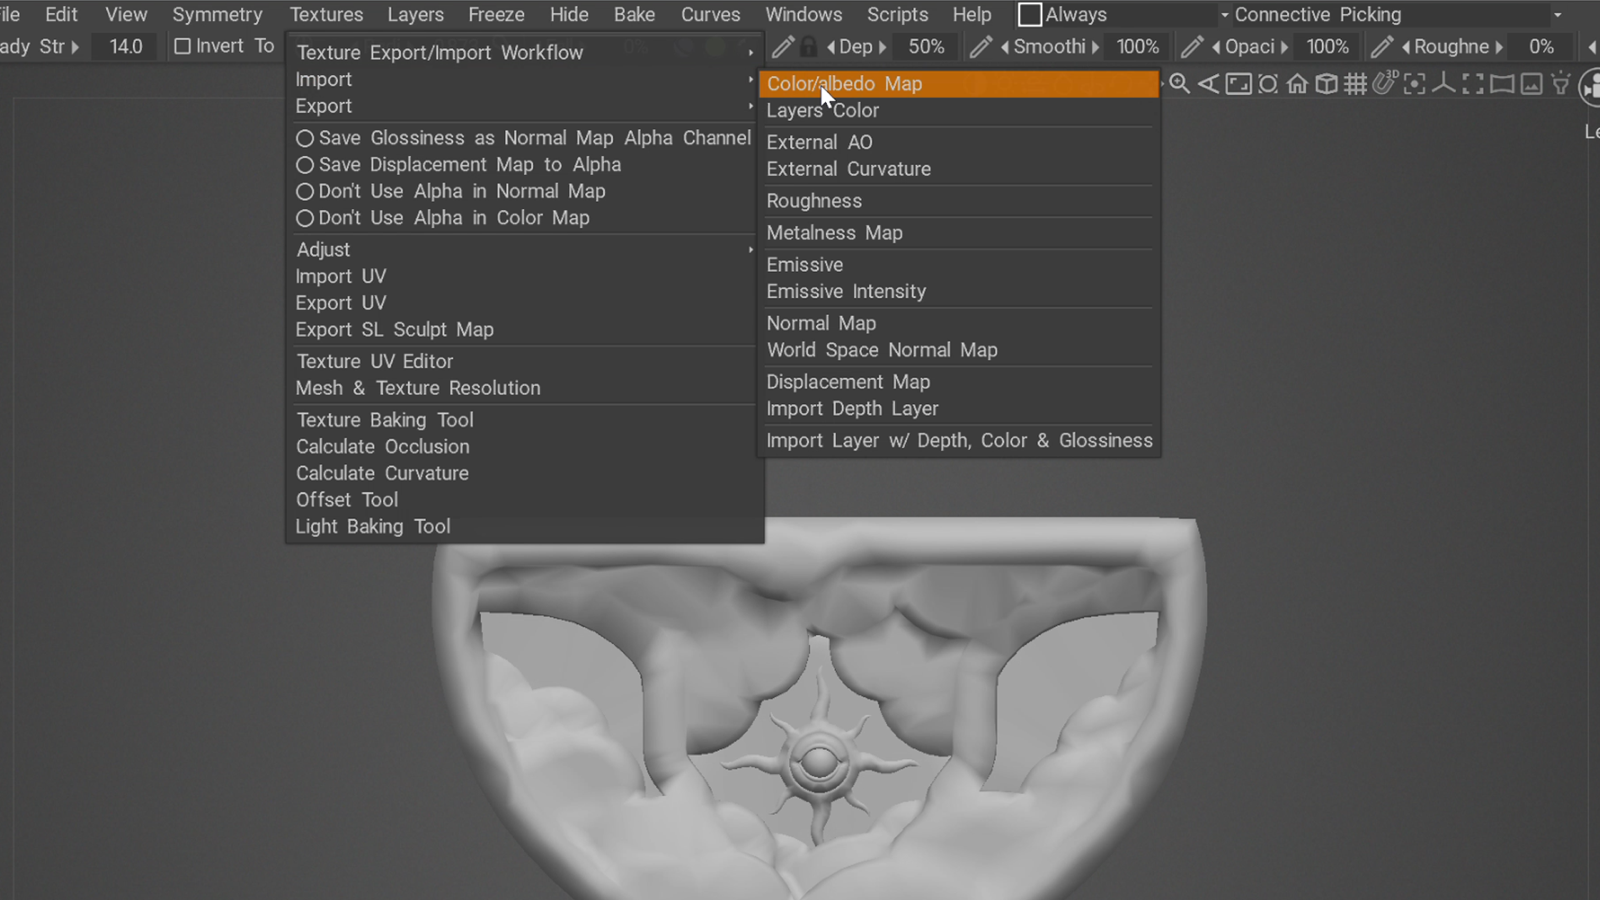Increase Opaci with its right arrow
Image resolution: width=1600 pixels, height=900 pixels.
click(x=1284, y=47)
